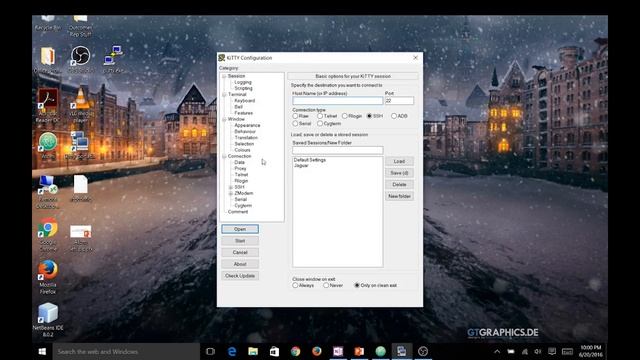Open OBS Studio from the taskbar
This screenshot has height=360, width=640.
423,351
